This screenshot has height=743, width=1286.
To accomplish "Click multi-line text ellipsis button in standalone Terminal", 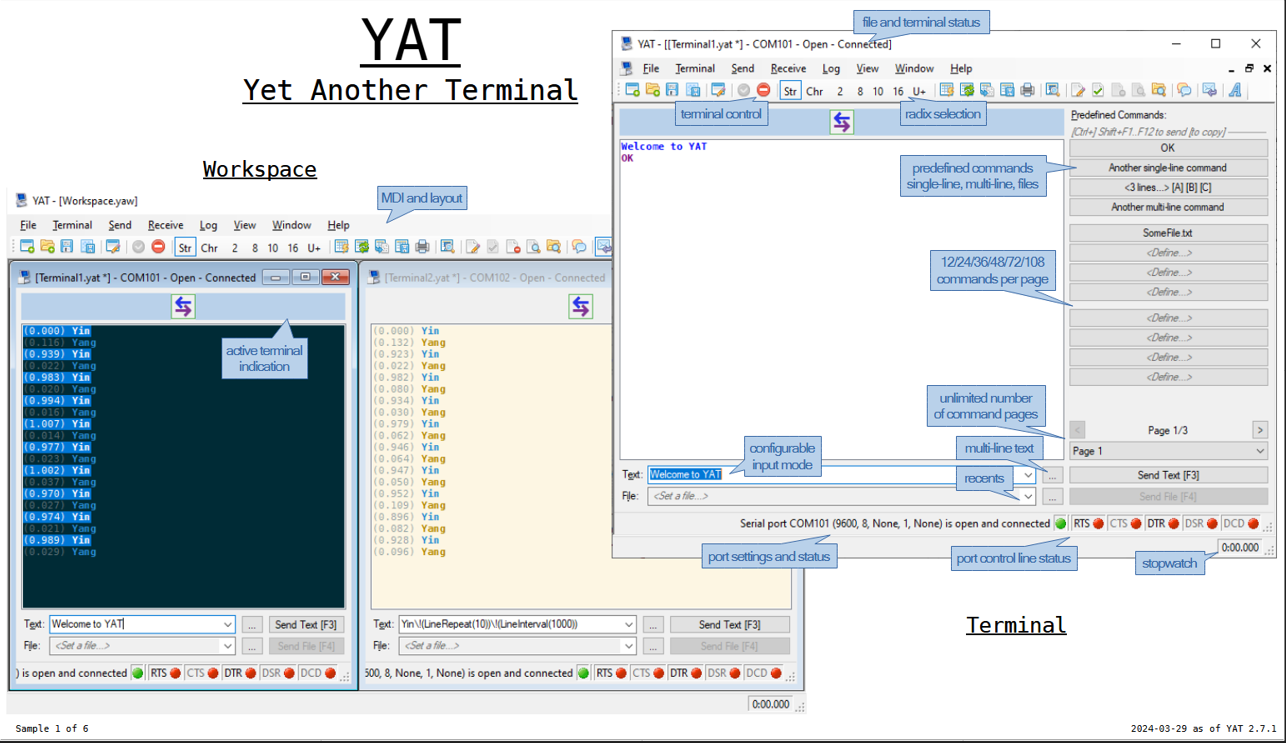I will tap(1052, 475).
